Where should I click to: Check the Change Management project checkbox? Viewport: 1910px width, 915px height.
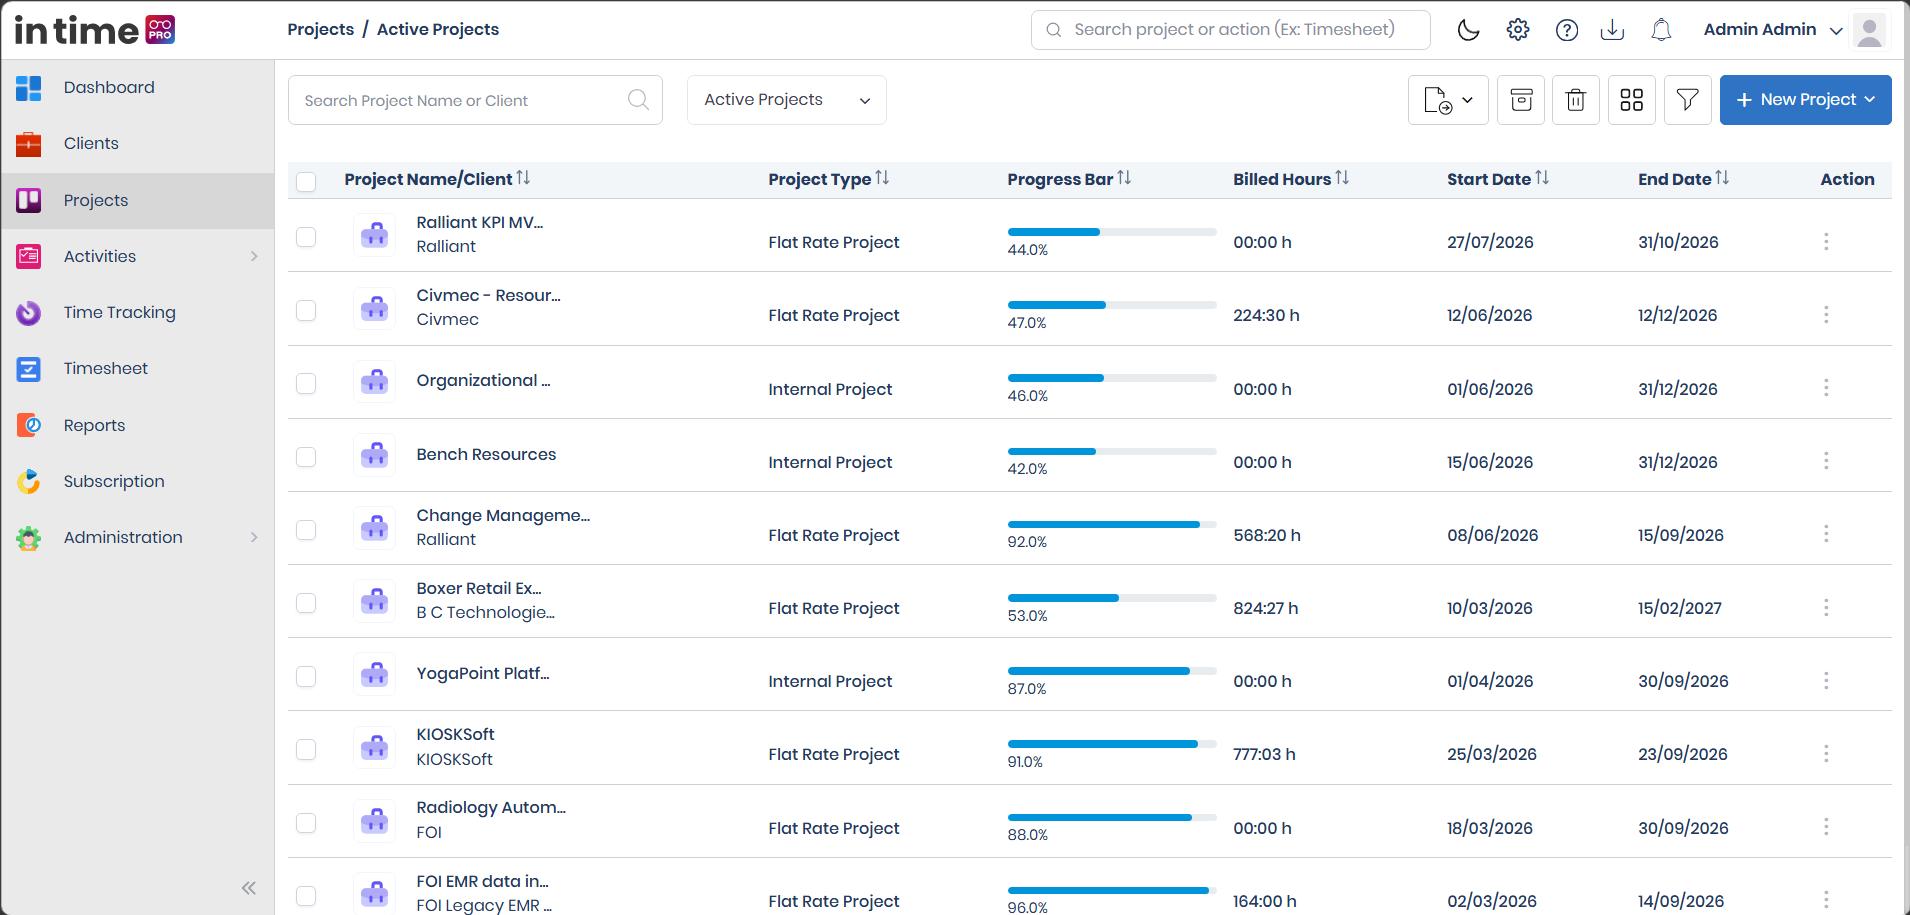click(x=306, y=529)
